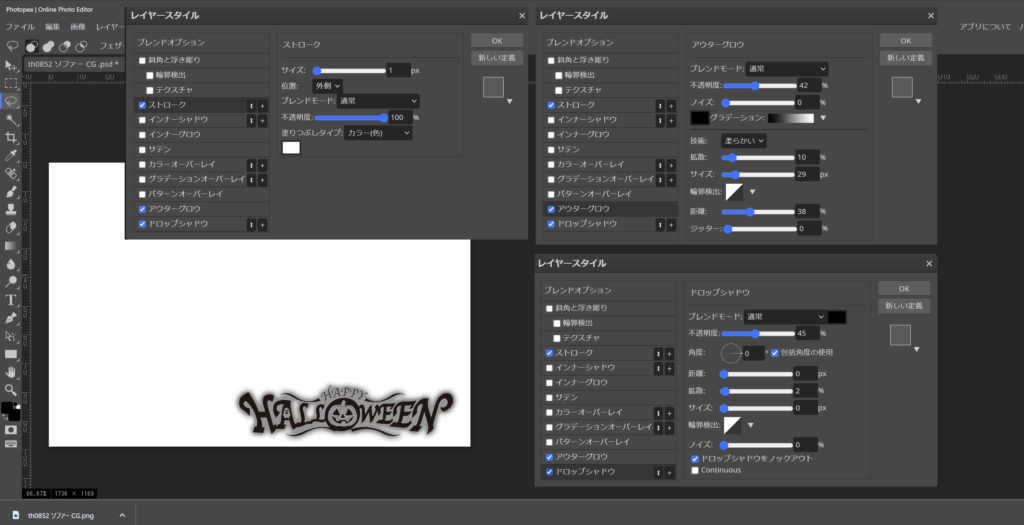Click 新しい定義 in the Drop Shadow dialog
1024x525 pixels.
pos(903,305)
